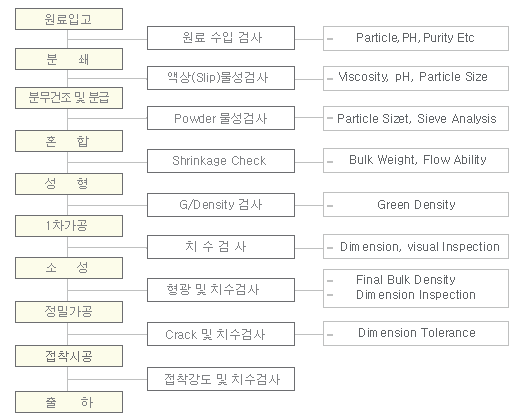The image size is (526, 420).
Task: Select the 출하 final step box
Action: [69, 402]
